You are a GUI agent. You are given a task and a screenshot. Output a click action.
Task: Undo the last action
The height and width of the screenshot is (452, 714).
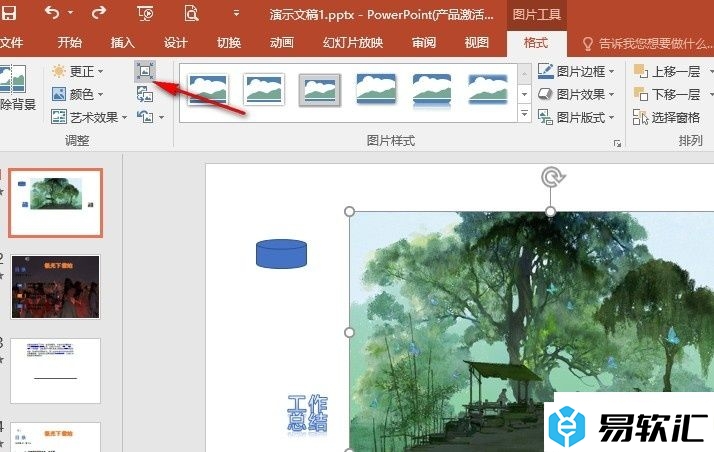tap(52, 13)
